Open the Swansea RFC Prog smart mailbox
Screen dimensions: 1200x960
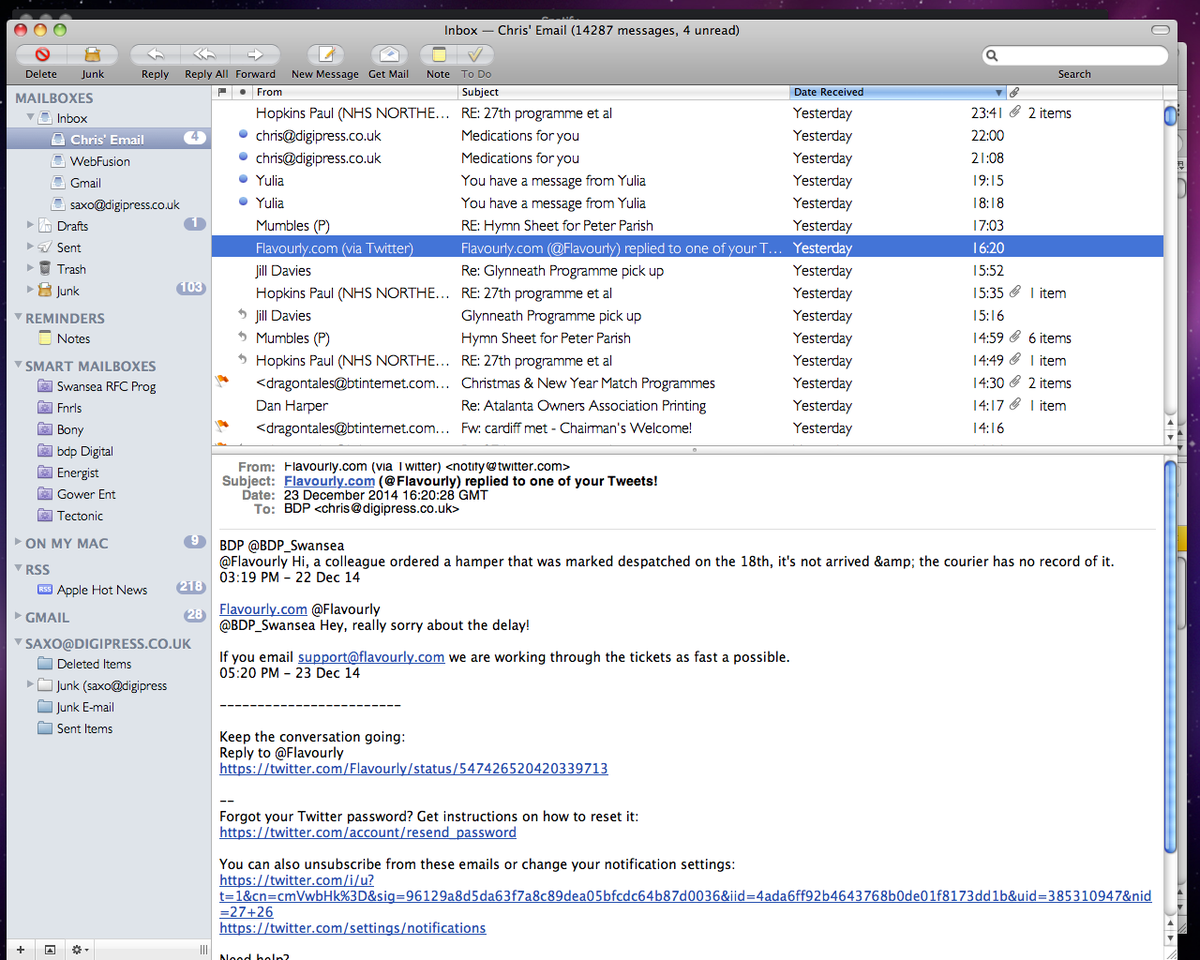tap(106, 386)
